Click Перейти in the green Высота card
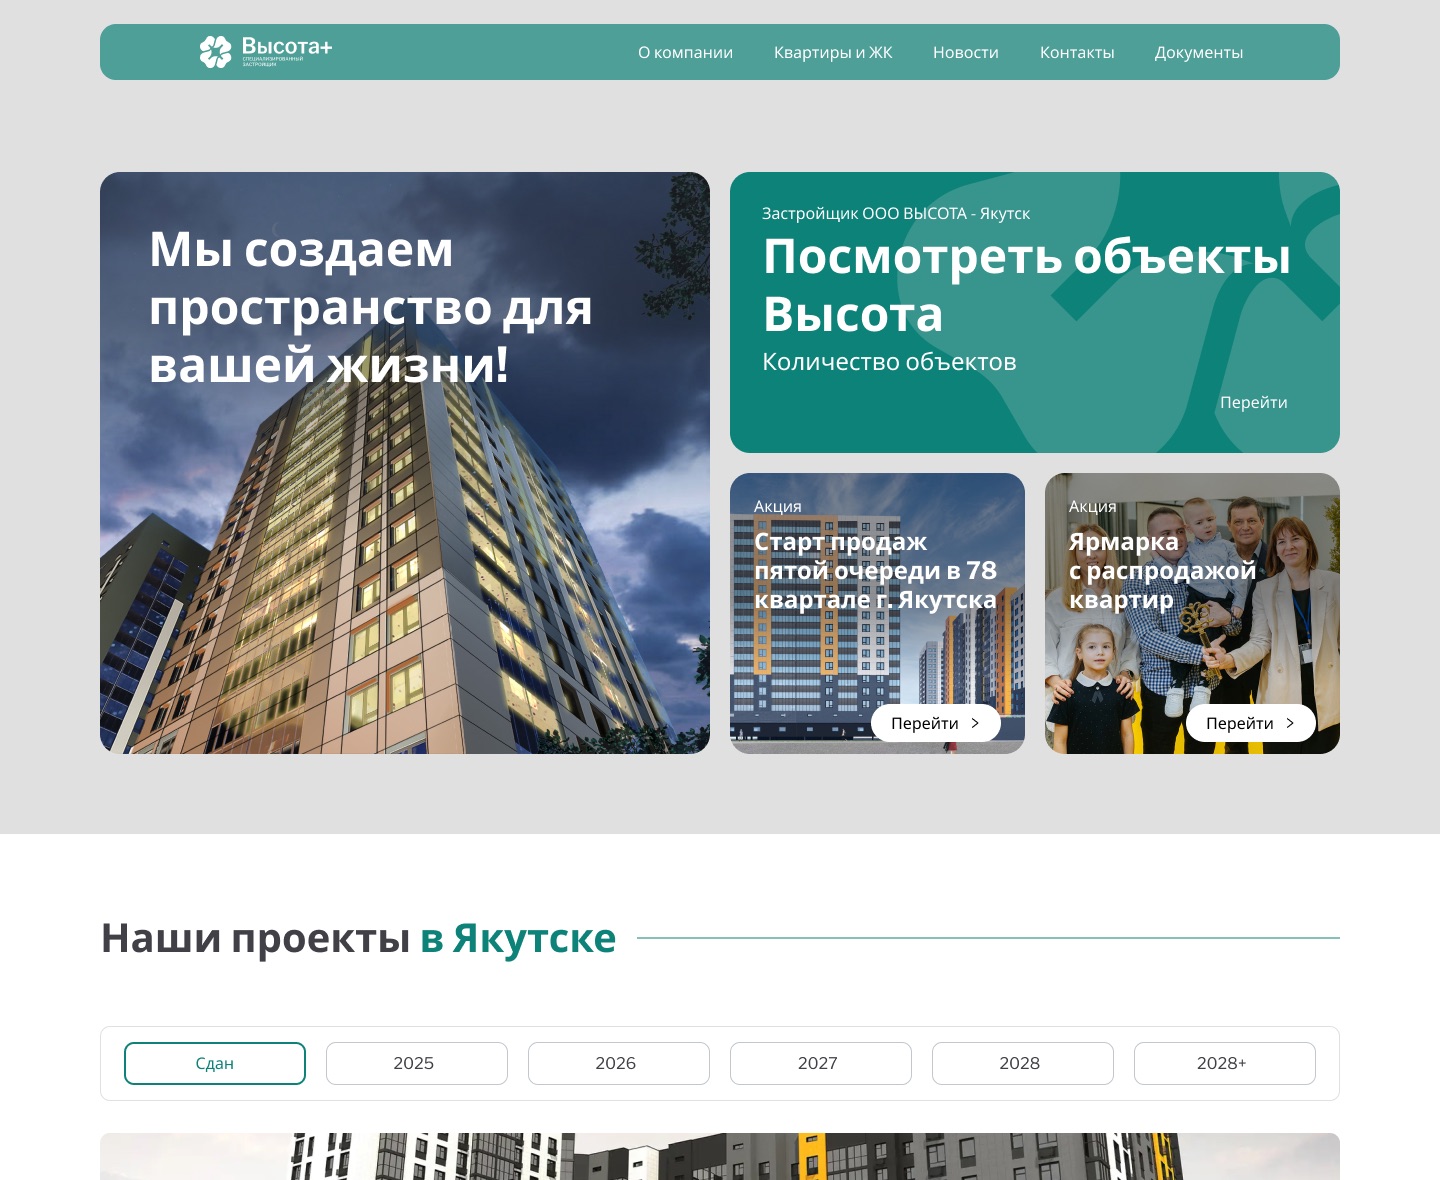Image resolution: width=1440 pixels, height=1180 pixels. [x=1254, y=402]
